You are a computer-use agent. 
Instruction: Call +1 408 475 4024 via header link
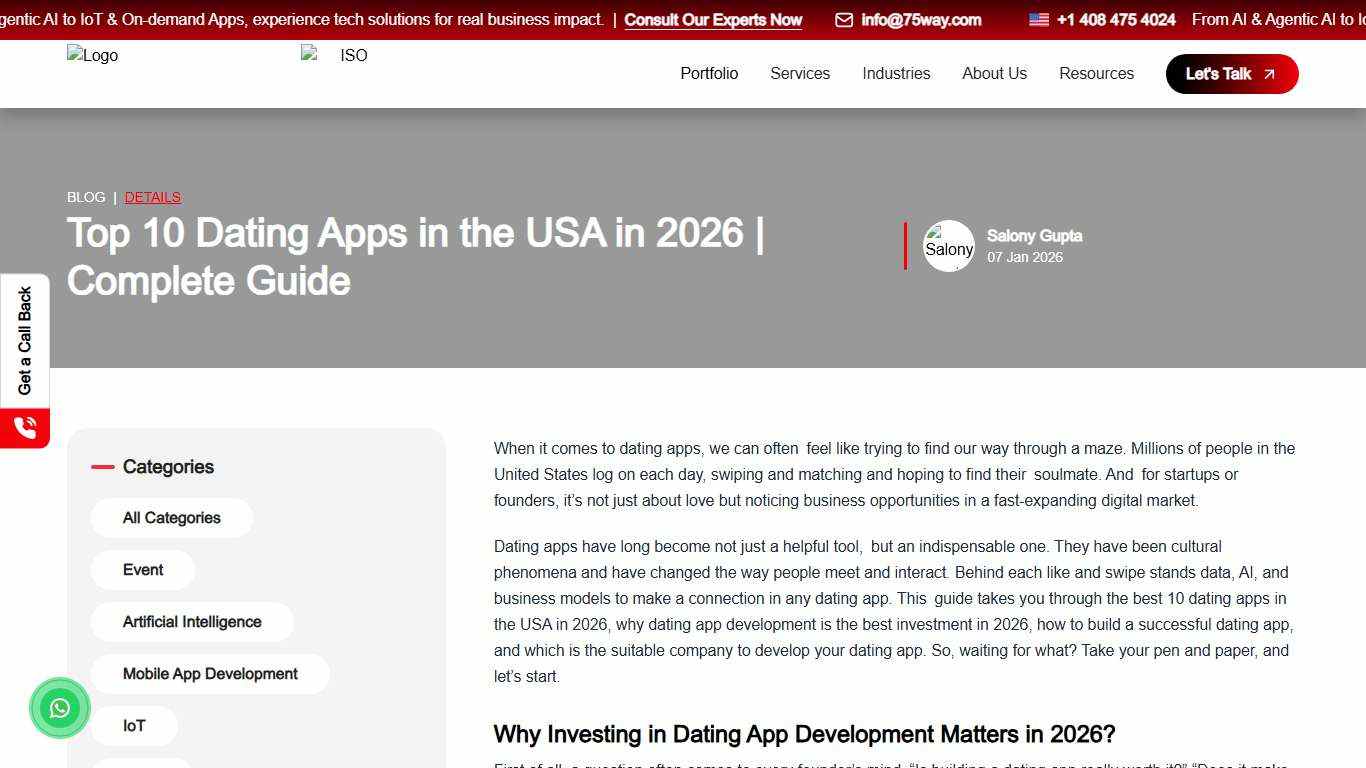(1115, 19)
